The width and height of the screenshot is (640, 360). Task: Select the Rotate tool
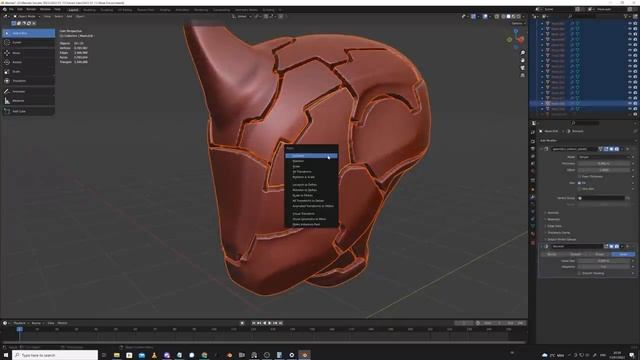29,62
